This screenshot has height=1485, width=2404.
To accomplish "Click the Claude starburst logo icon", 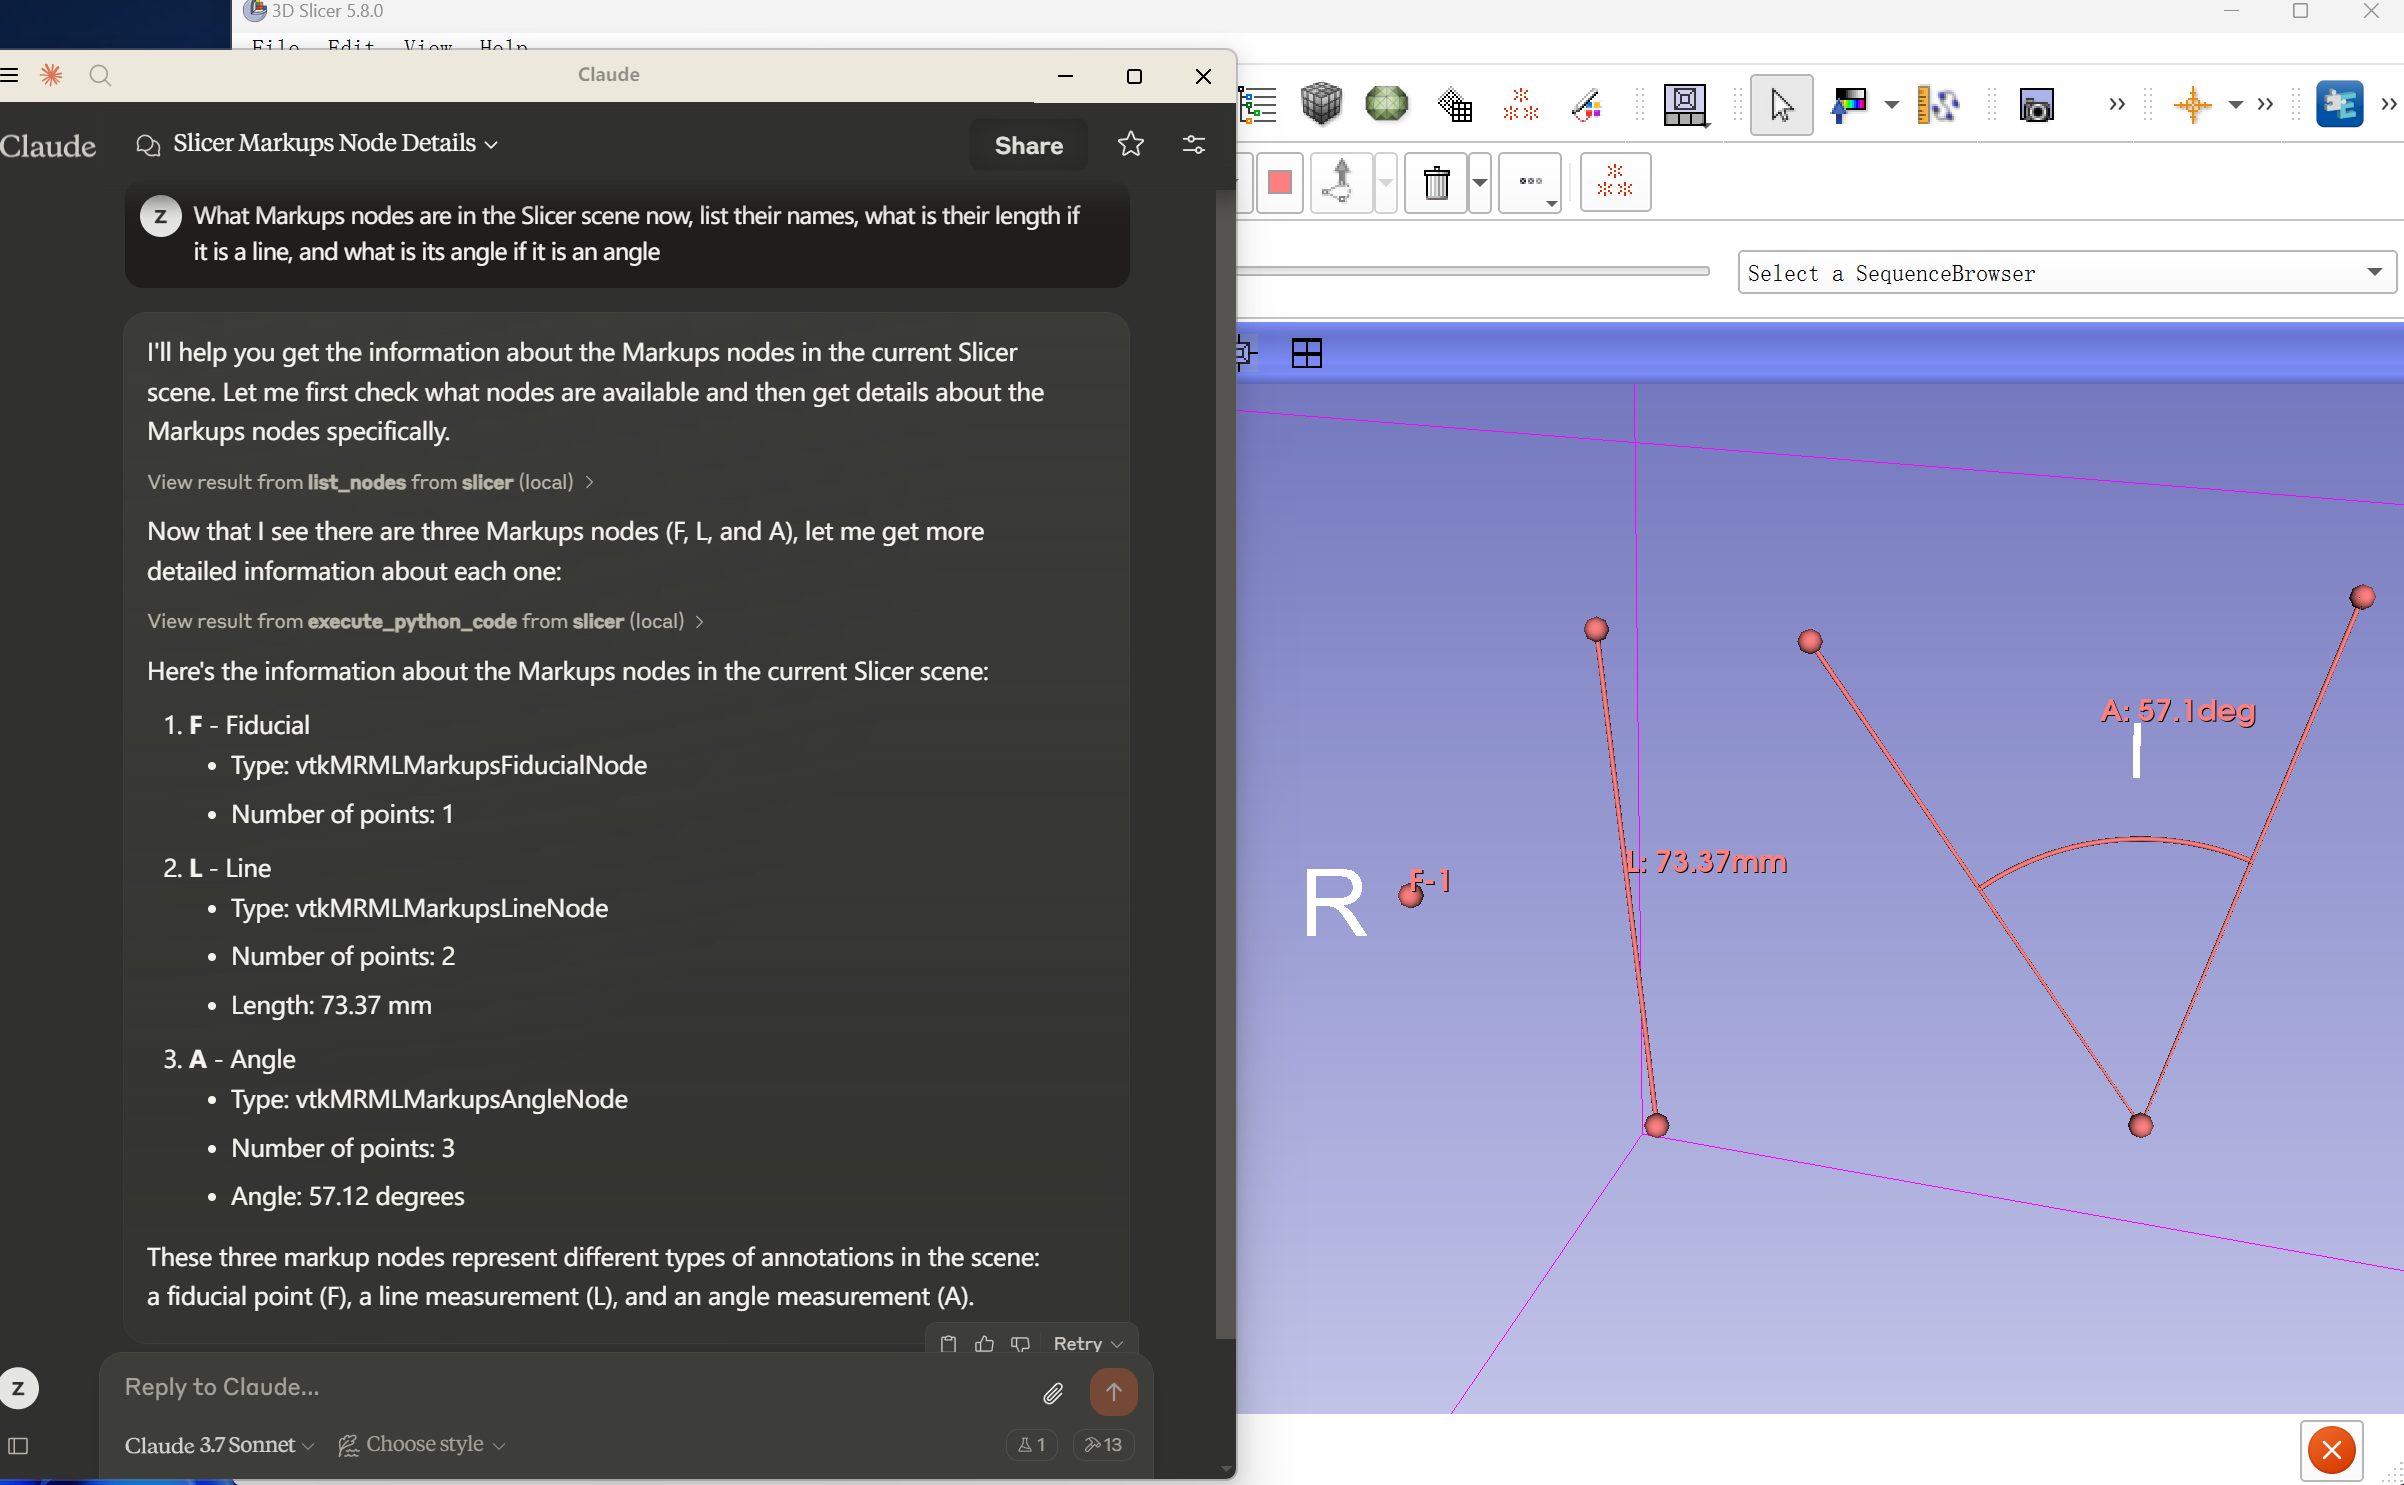I will 51,75.
